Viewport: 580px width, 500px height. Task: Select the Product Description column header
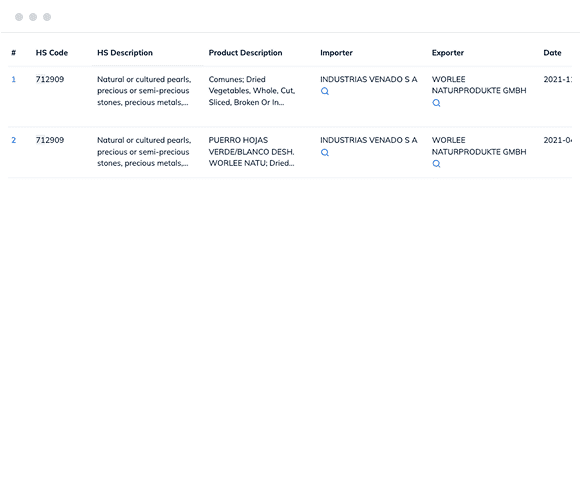click(246, 53)
